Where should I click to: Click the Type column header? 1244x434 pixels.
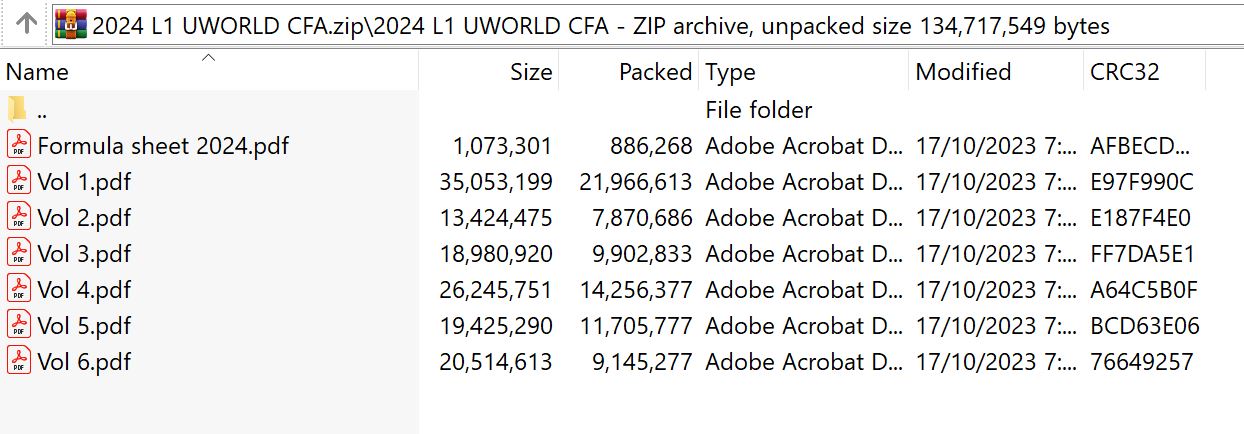(x=730, y=73)
